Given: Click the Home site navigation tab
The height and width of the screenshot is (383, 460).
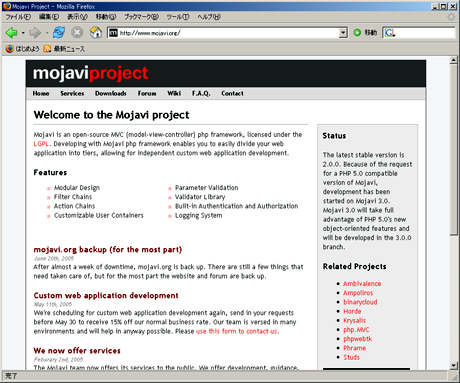Looking at the screenshot, I should tap(41, 94).
